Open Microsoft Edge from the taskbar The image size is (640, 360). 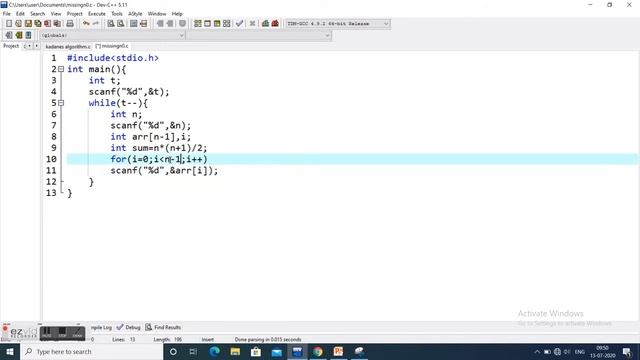[214, 351]
